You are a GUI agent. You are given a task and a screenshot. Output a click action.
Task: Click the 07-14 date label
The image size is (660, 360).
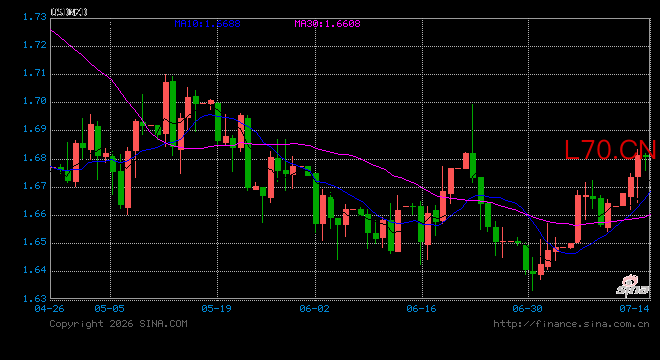point(634,309)
